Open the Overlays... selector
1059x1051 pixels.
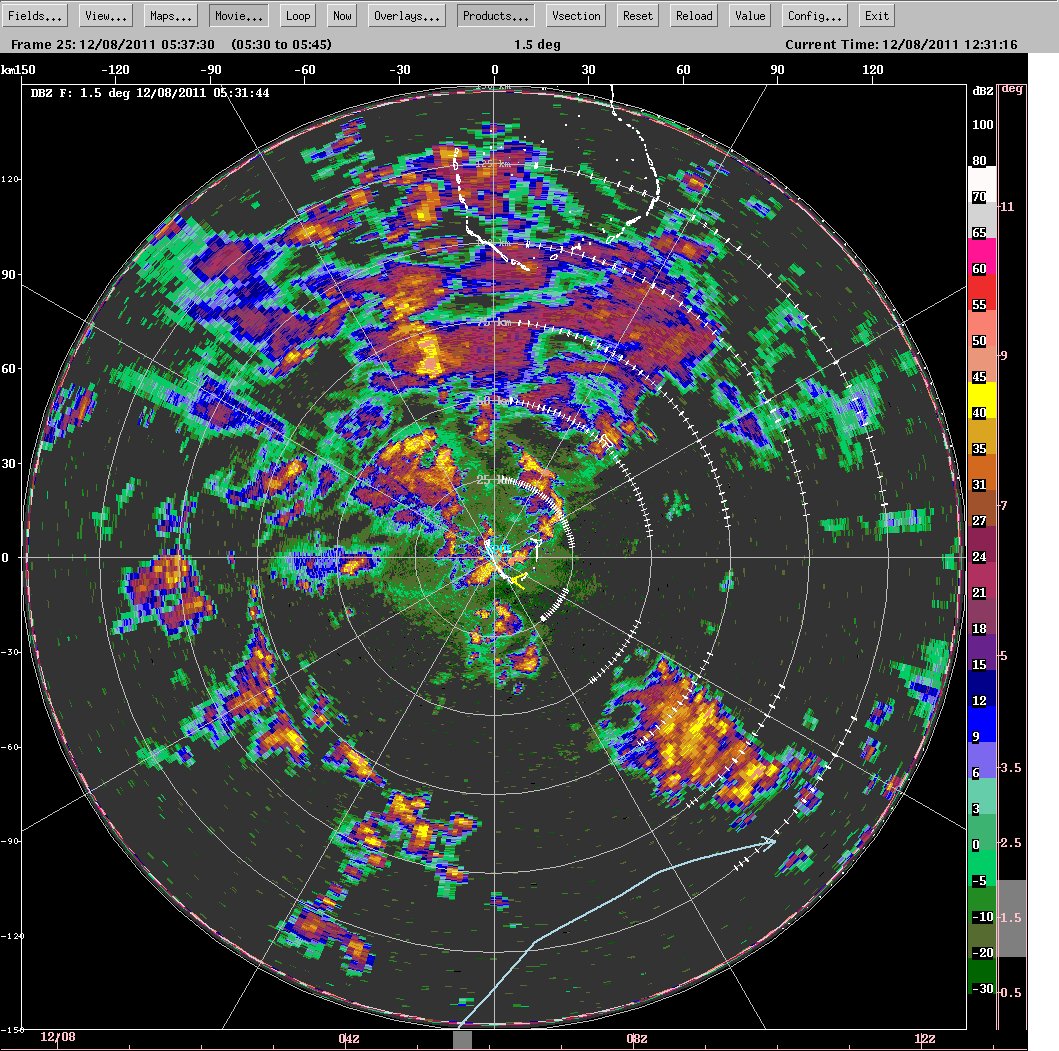pos(406,15)
